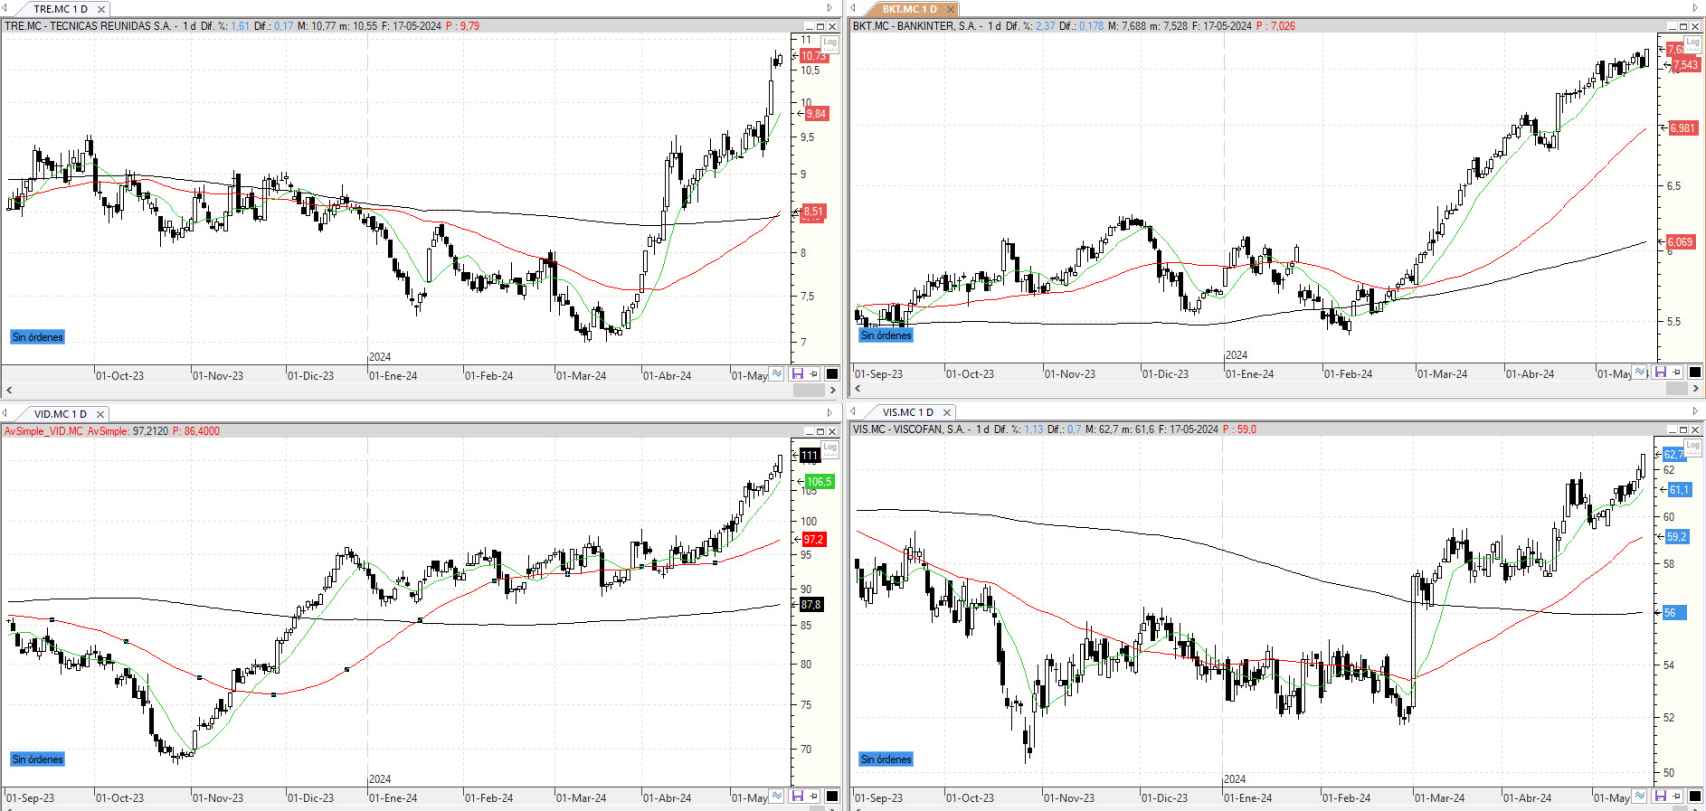Select the blue 59,2 label on VIS.MC

tap(1677, 537)
